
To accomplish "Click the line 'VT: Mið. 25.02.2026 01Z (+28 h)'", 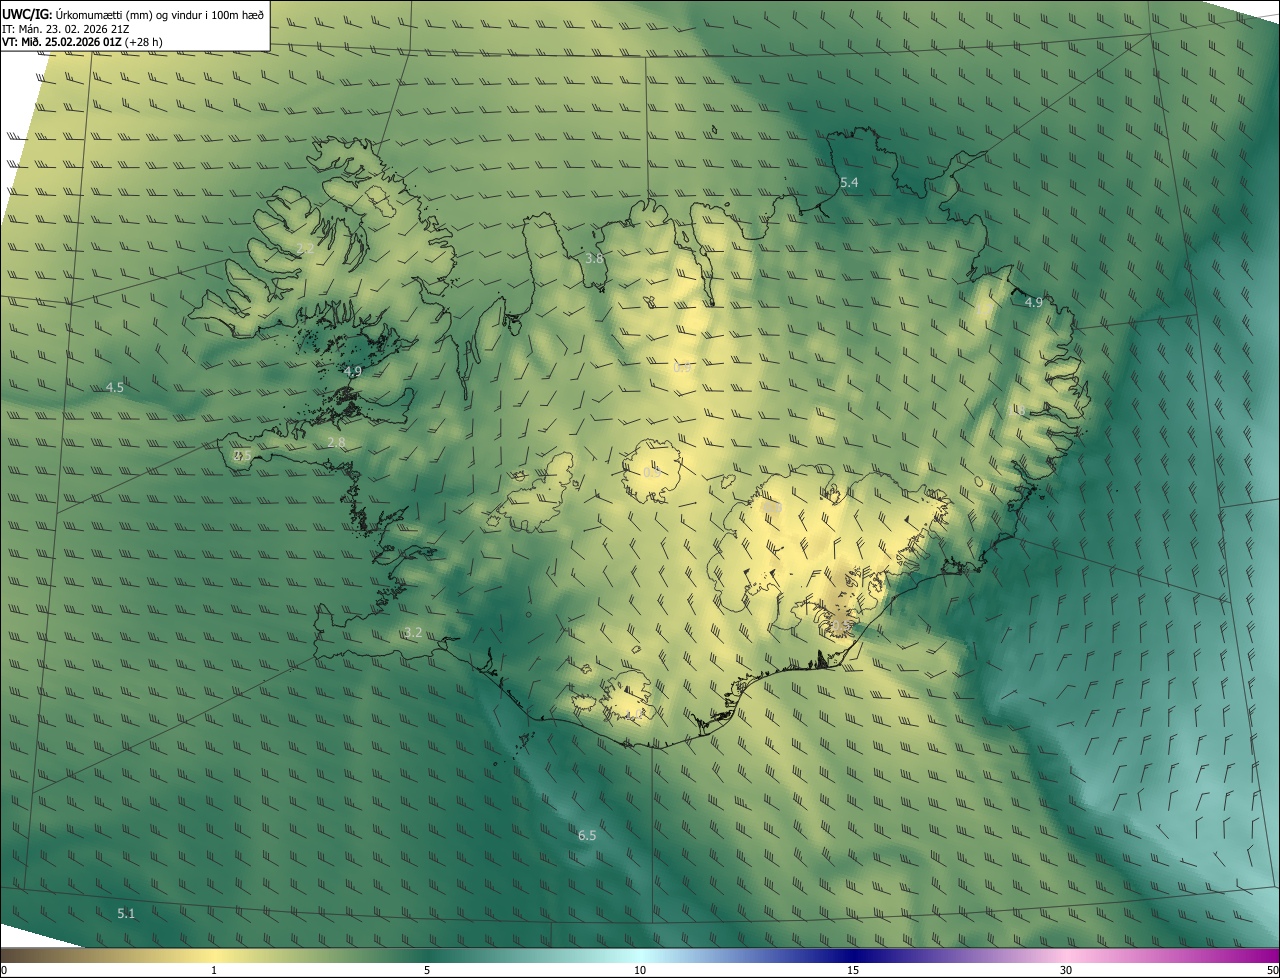I will coord(82,42).
